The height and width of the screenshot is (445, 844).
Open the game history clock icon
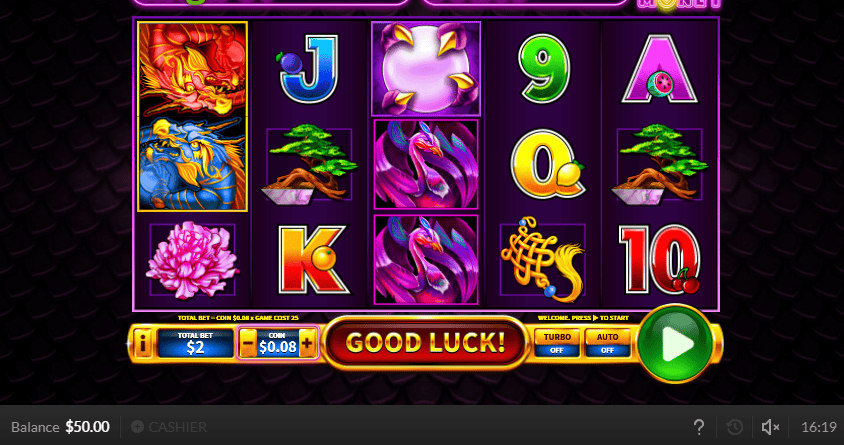(735, 427)
